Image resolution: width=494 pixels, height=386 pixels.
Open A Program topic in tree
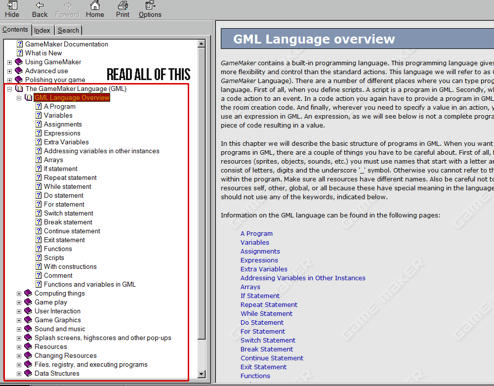tap(60, 106)
